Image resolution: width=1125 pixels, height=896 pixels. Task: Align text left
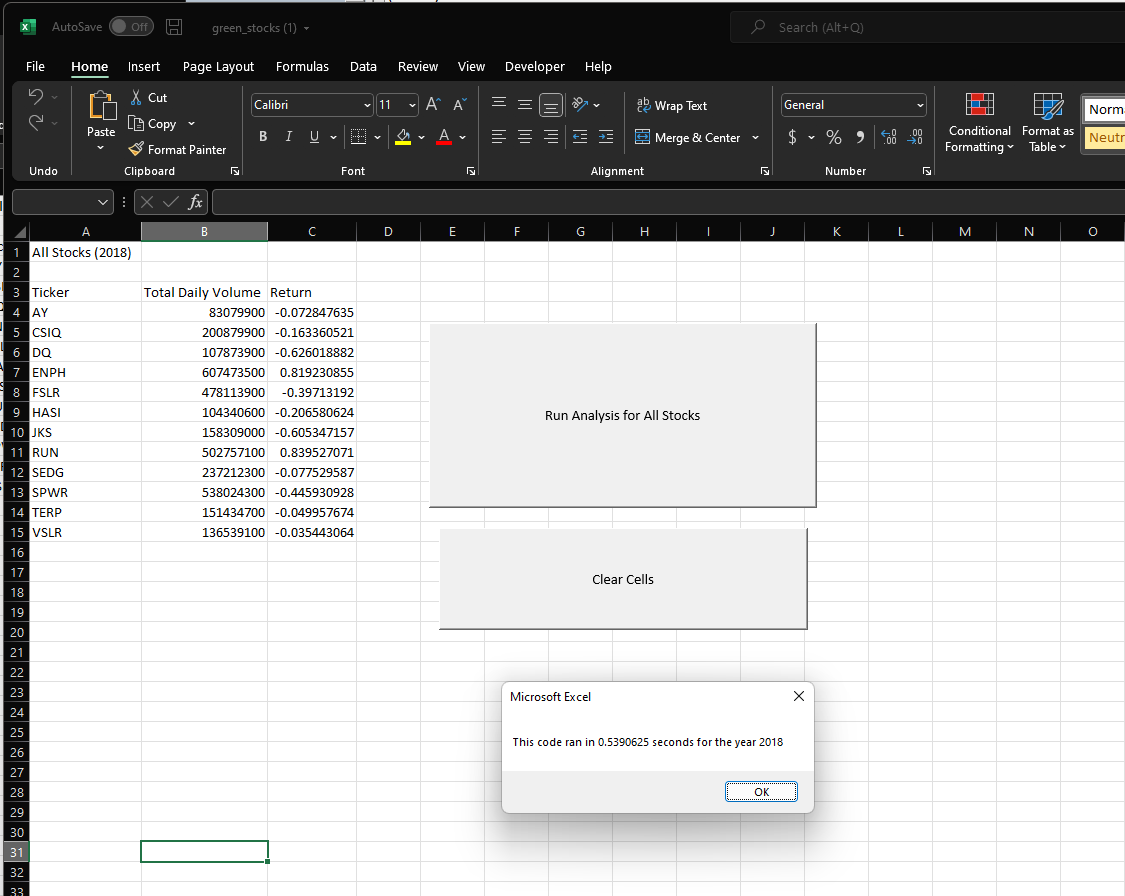(x=499, y=136)
